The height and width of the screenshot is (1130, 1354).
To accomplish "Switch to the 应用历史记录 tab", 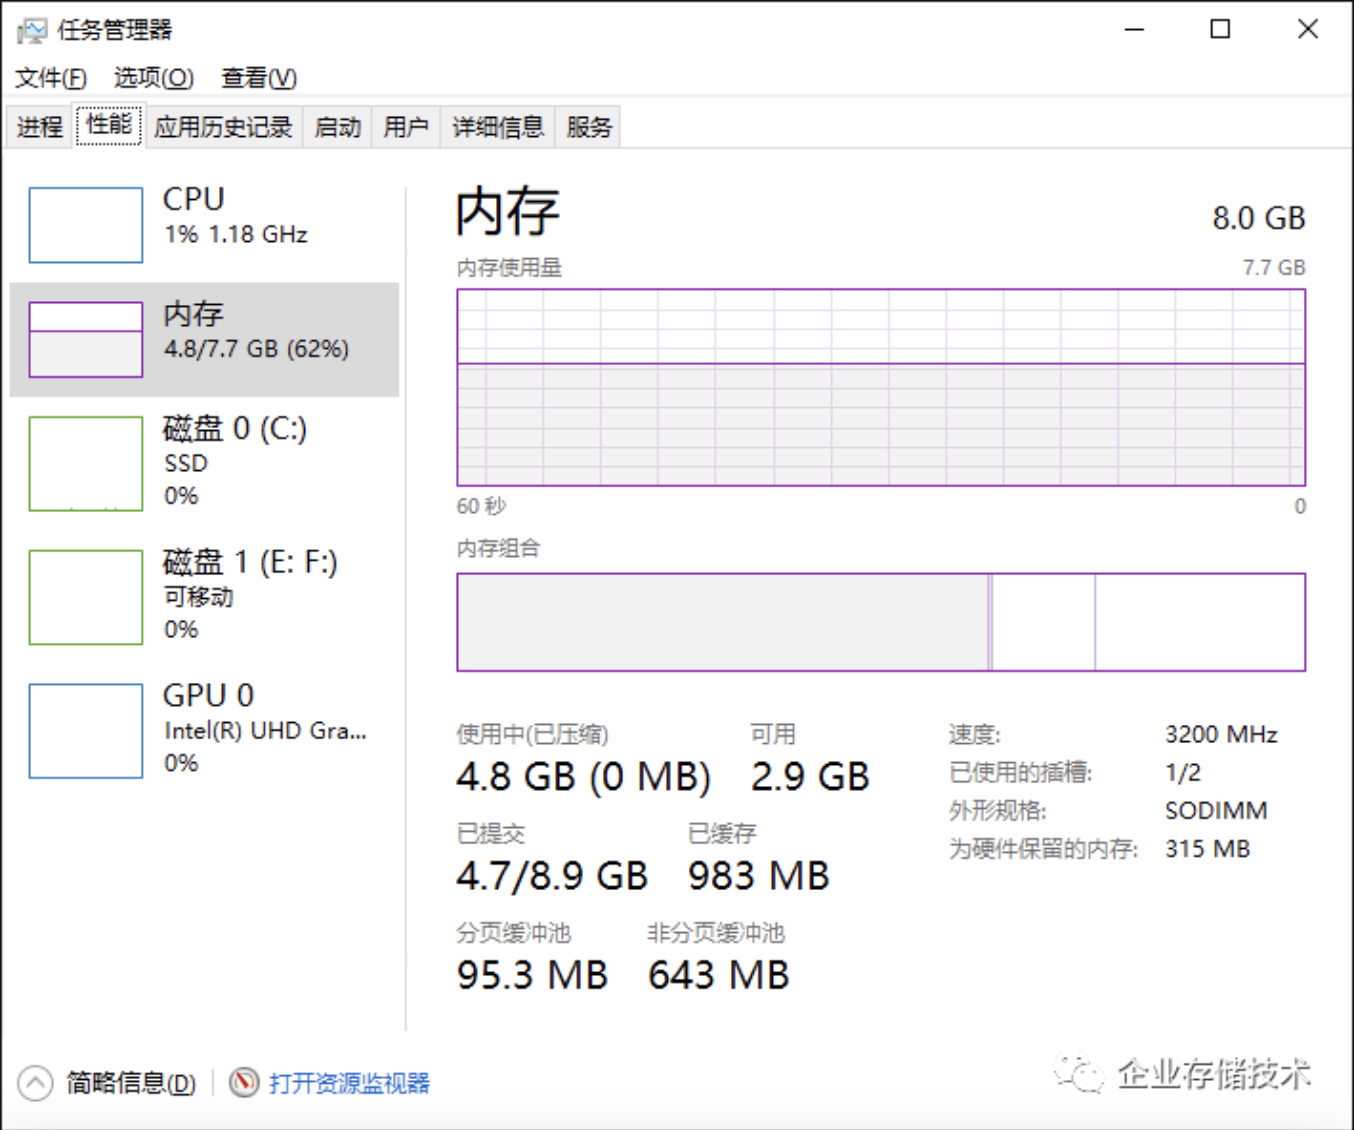I will pos(223,127).
